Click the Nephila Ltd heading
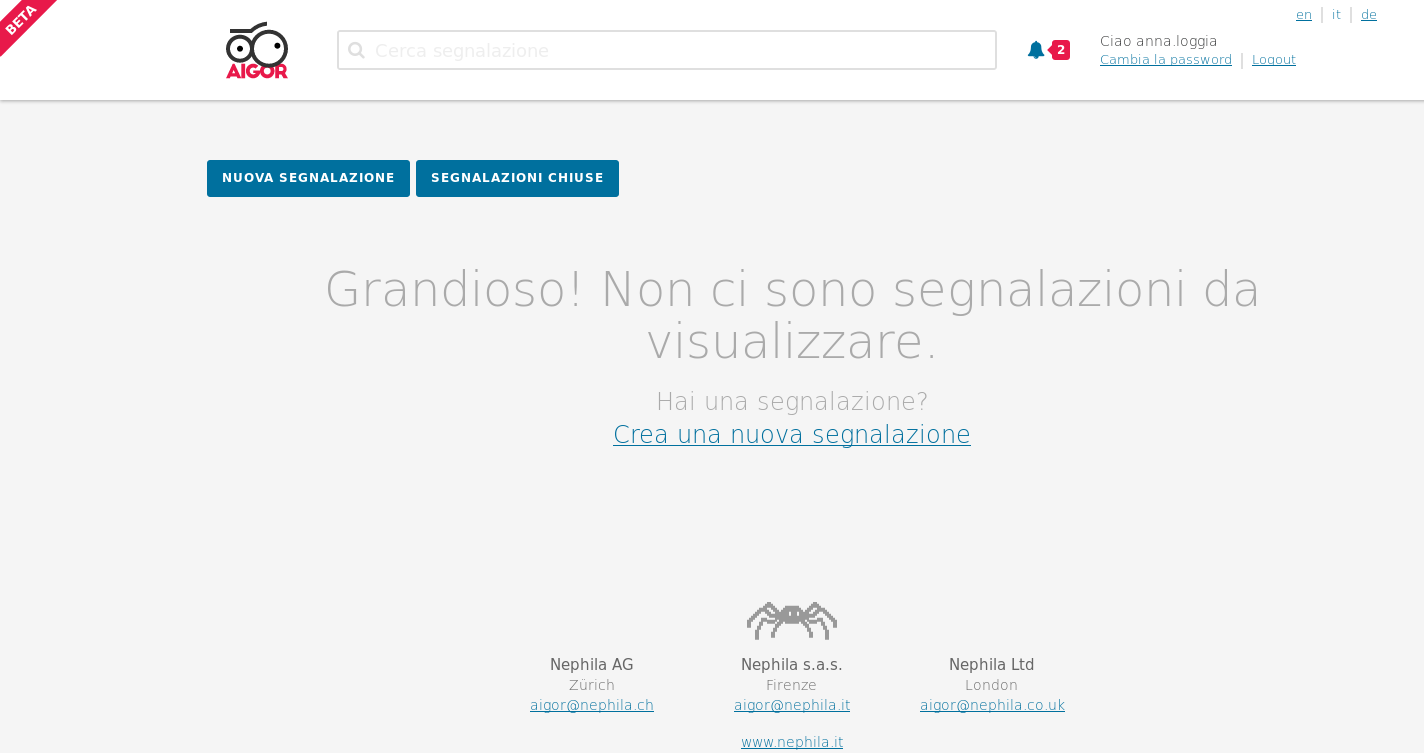 point(992,665)
